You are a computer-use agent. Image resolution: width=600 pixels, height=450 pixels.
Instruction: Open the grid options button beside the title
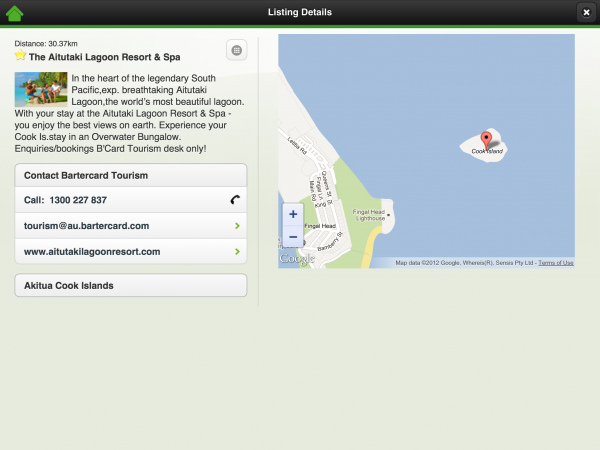[236, 50]
